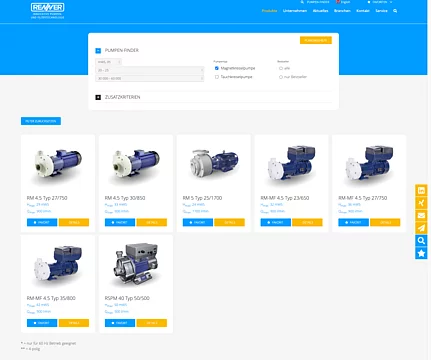431x360 pixels.
Task: Click the blue search icon in the right sidebar
Action: [421, 241]
